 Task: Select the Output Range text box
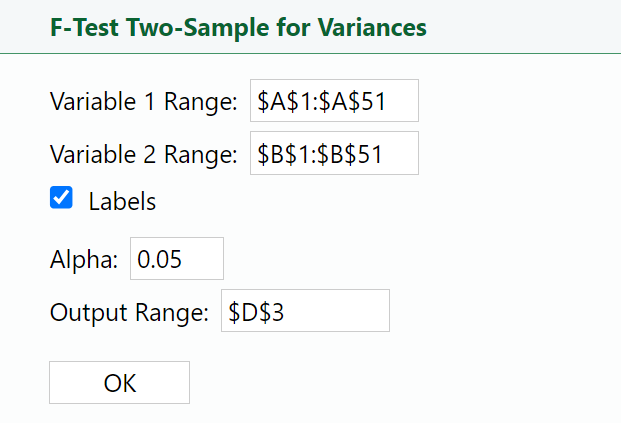pyautogui.click(x=304, y=311)
